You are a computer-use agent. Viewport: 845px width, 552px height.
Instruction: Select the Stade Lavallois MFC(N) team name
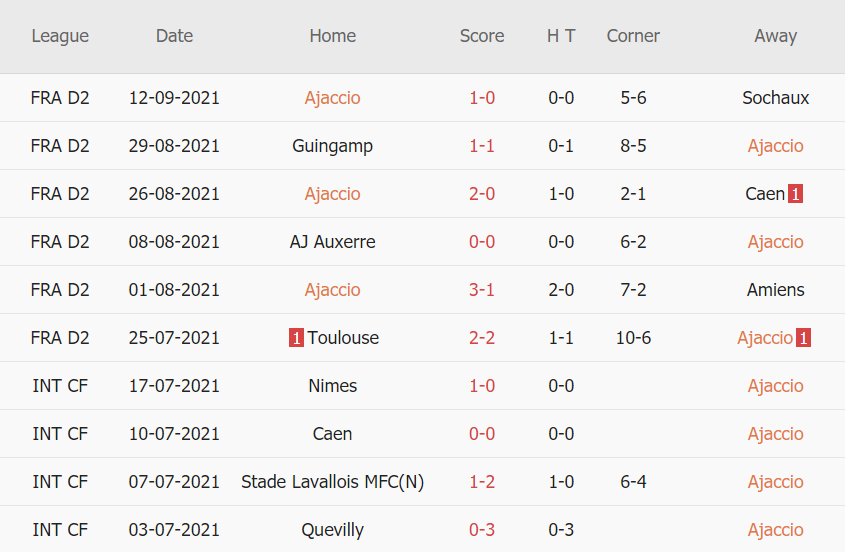(x=332, y=482)
